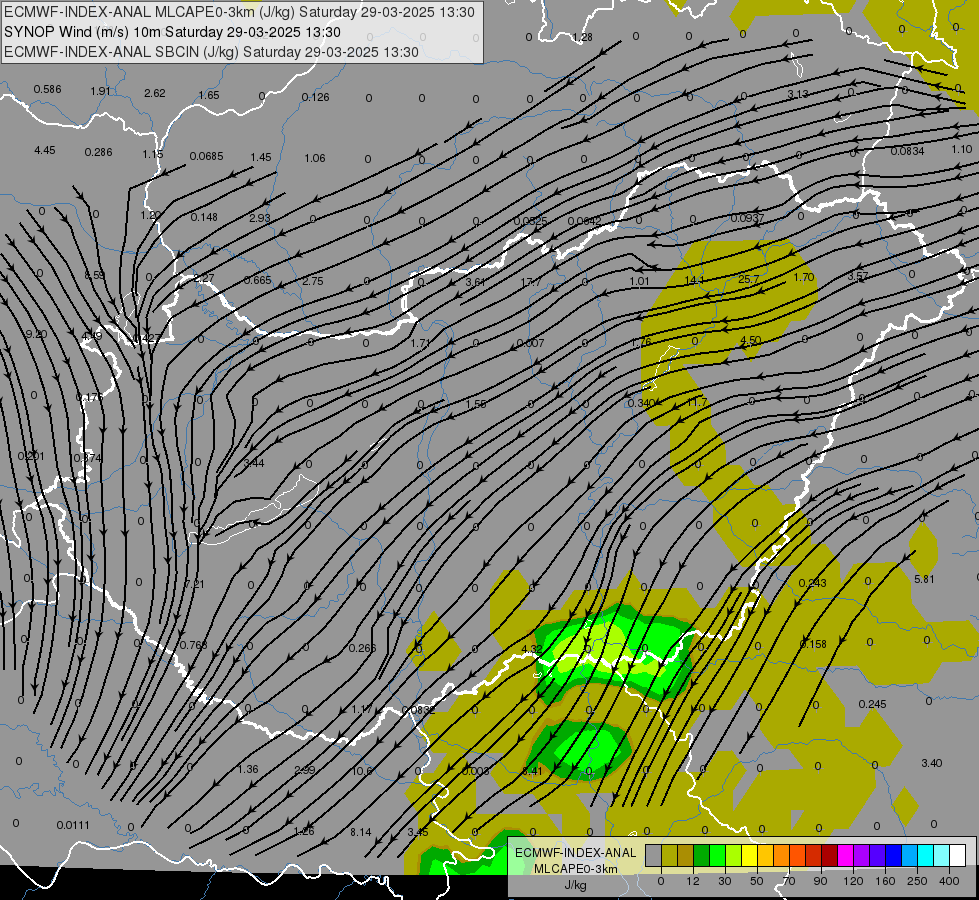Click the legend scale label 90

pyautogui.click(x=820, y=881)
